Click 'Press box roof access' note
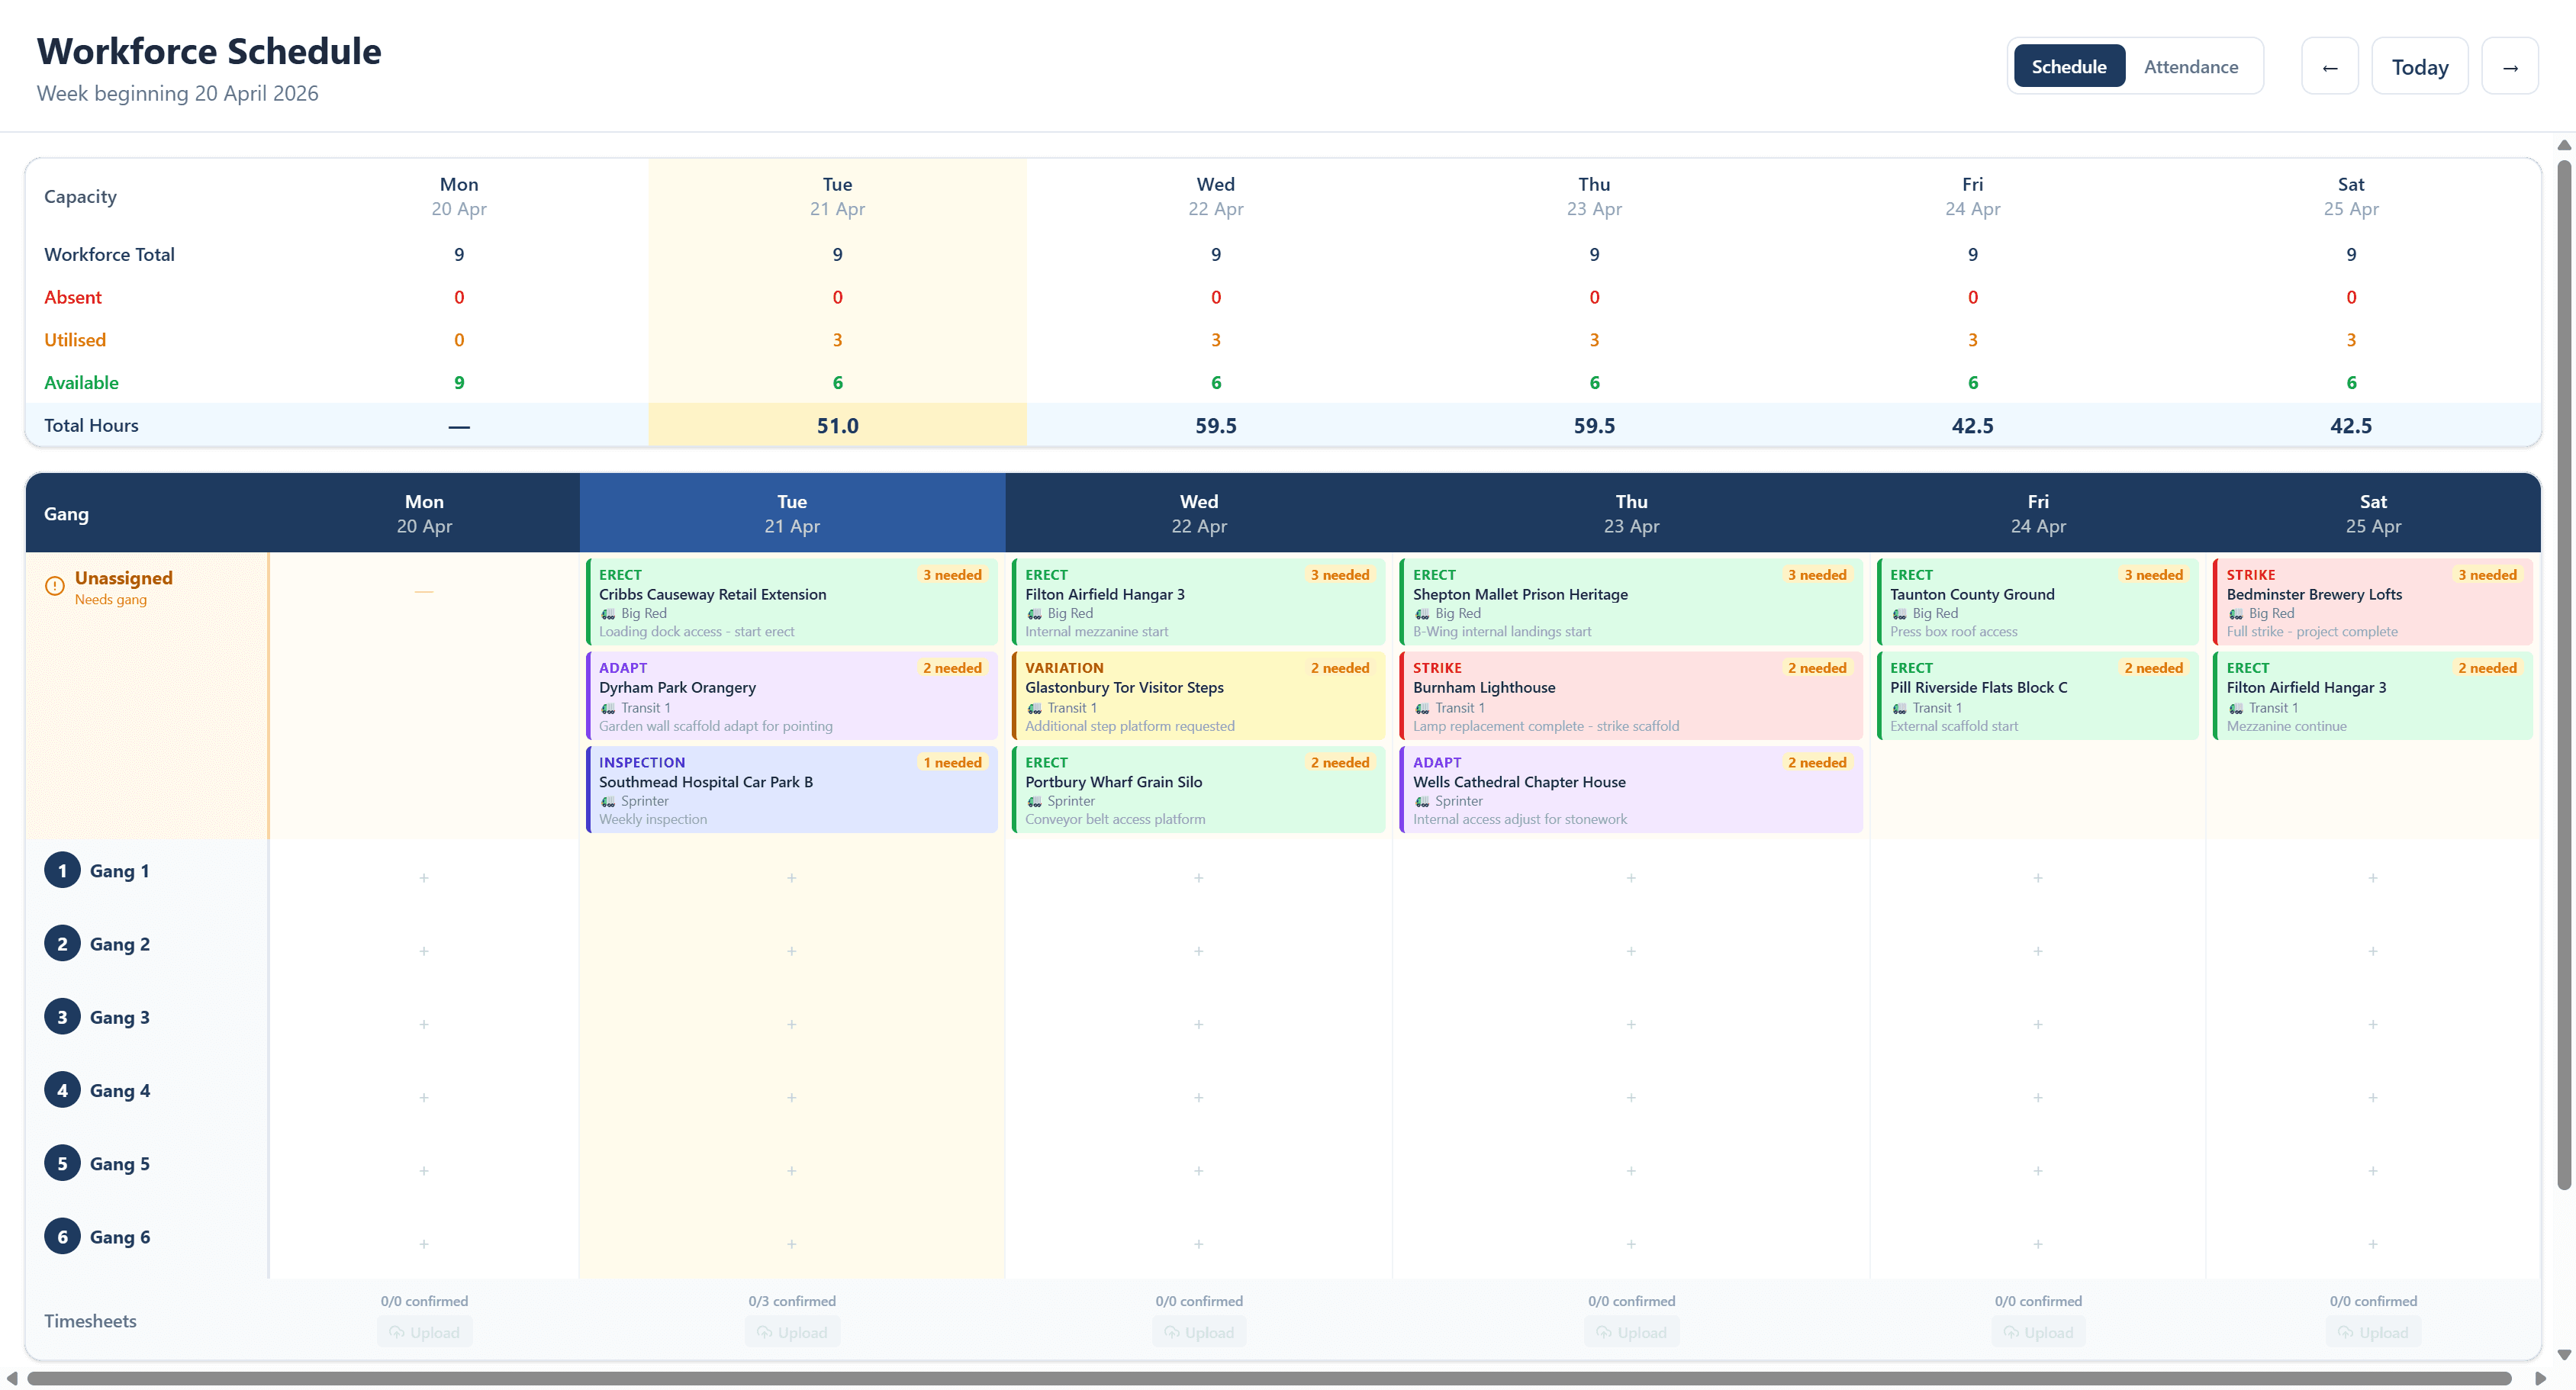The image size is (2576, 1390). (x=1953, y=631)
